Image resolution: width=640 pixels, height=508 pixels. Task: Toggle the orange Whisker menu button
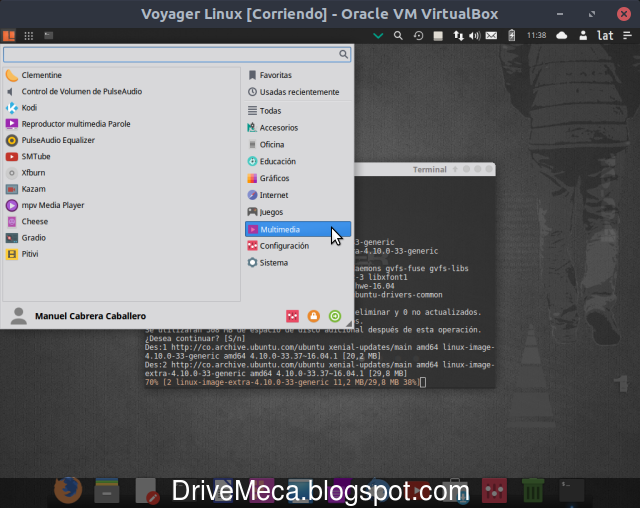(9, 35)
